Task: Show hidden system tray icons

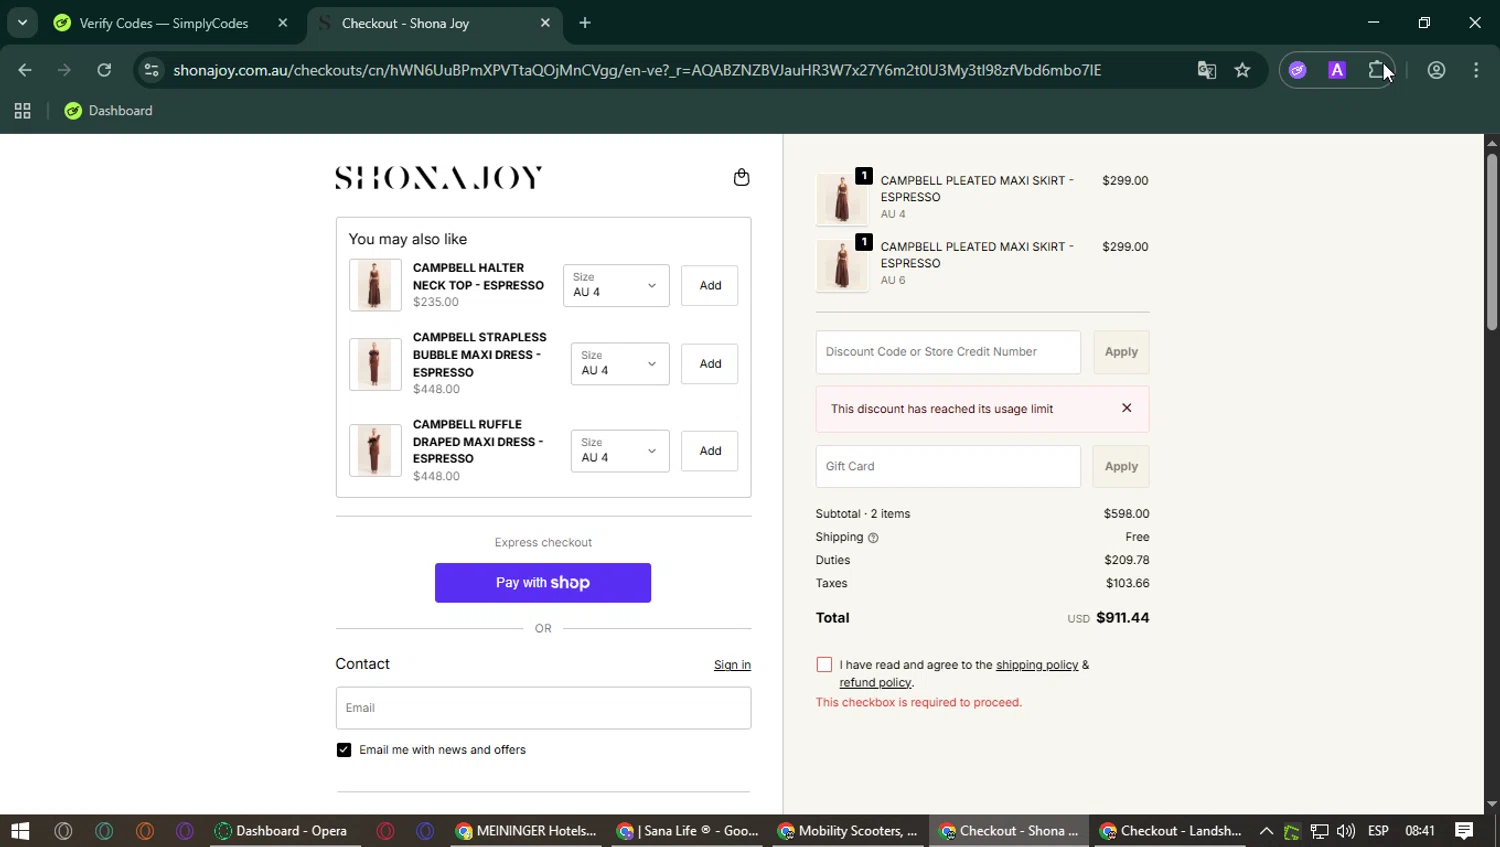Action: coord(1266,831)
